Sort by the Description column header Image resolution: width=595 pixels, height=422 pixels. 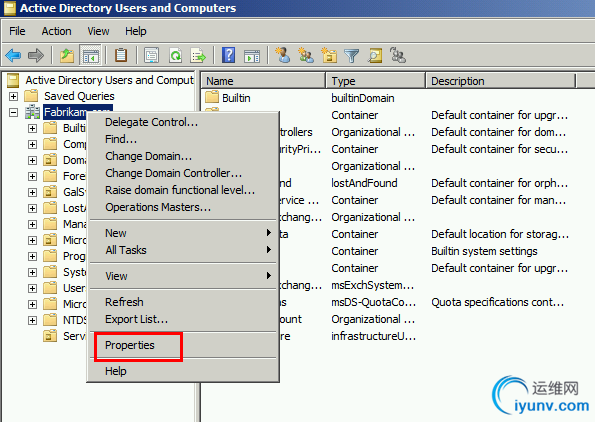click(501, 81)
